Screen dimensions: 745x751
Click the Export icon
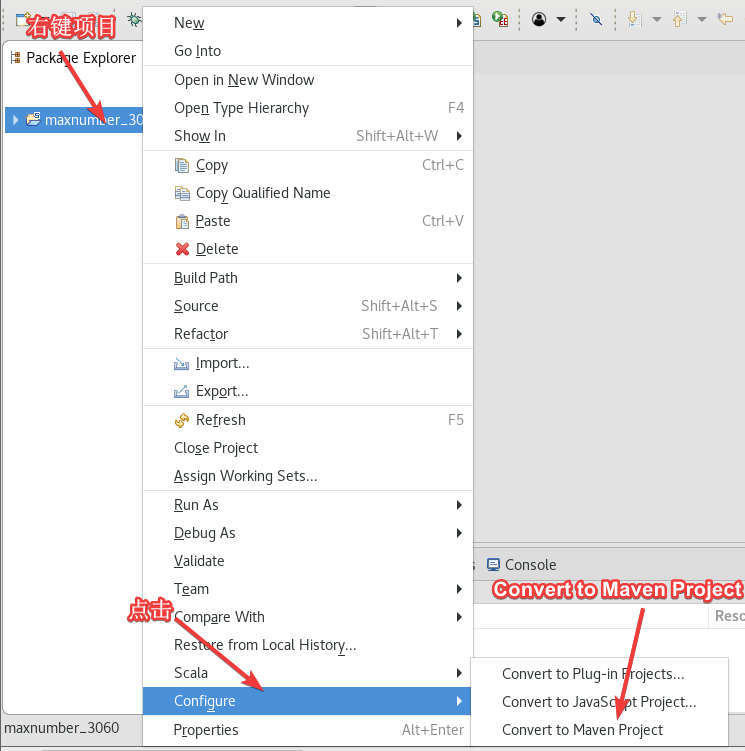click(x=181, y=392)
